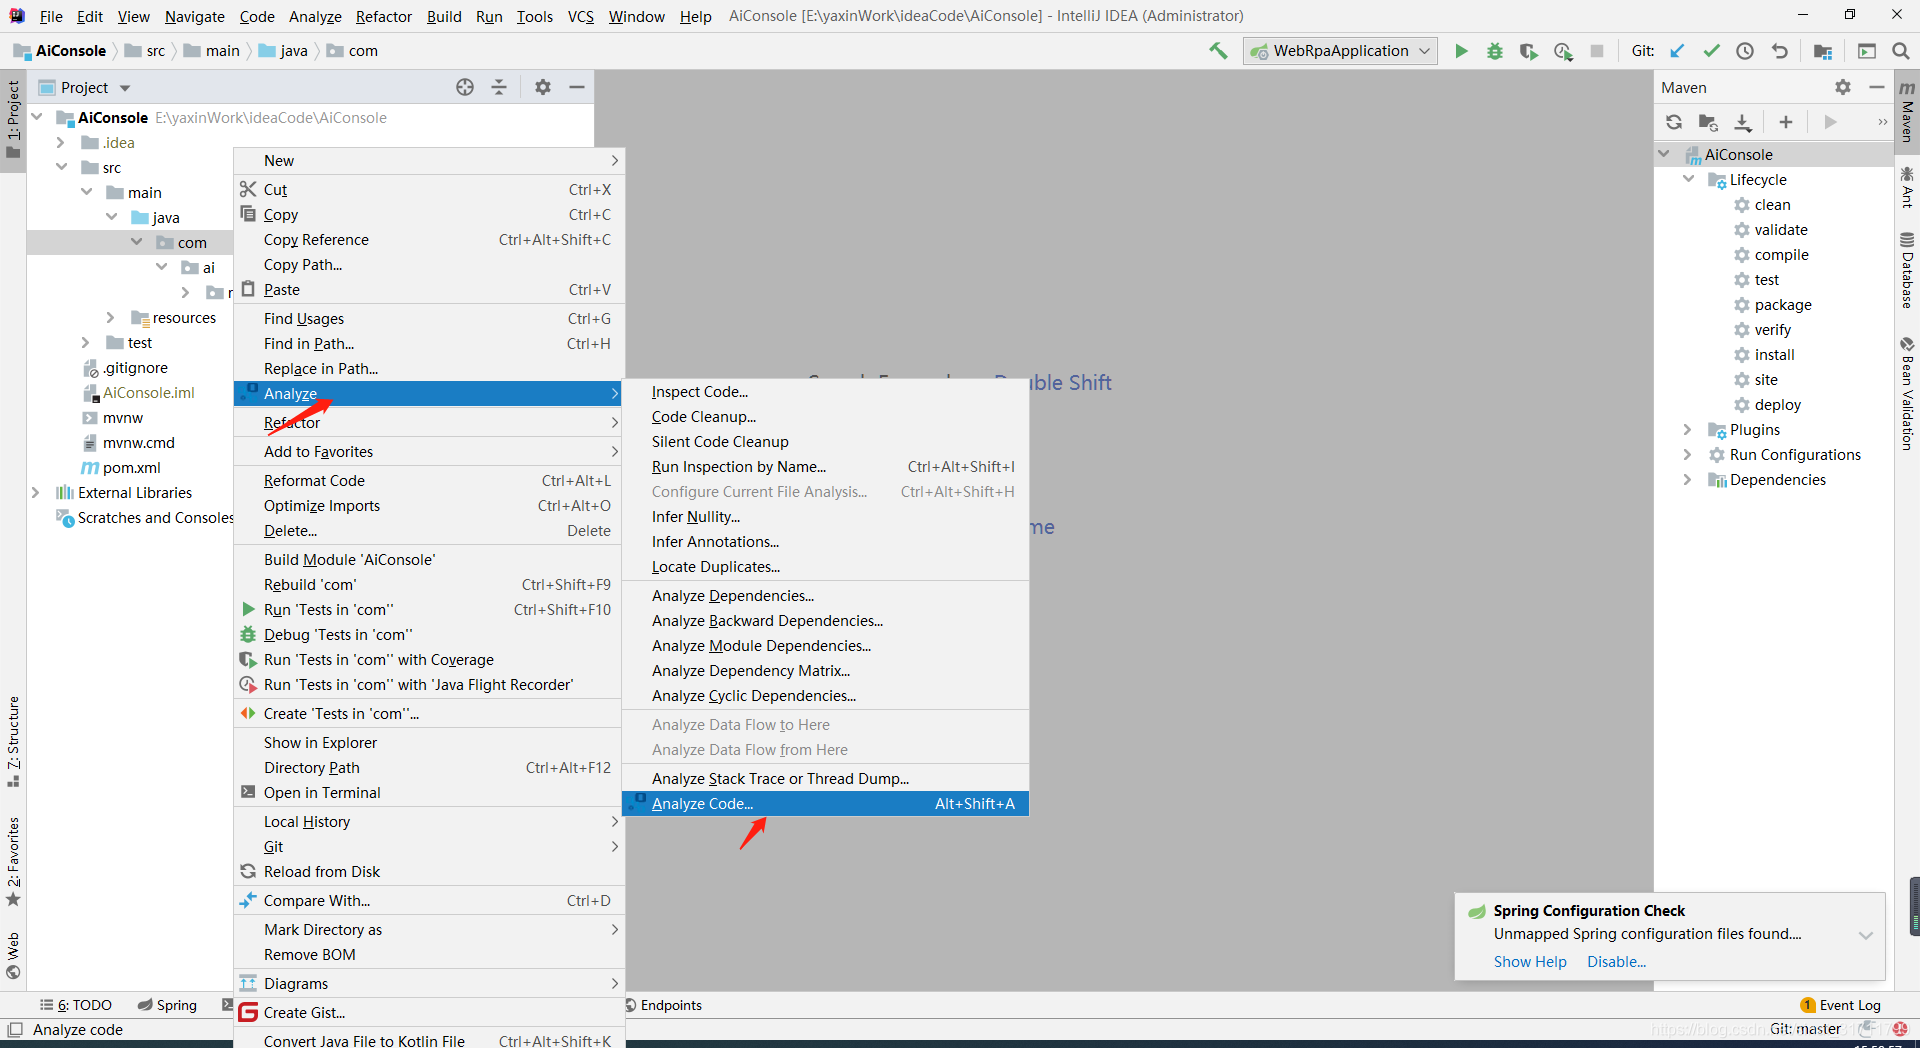This screenshot has width=1920, height=1048.
Task: Click the Git rollback icon
Action: (x=1779, y=51)
